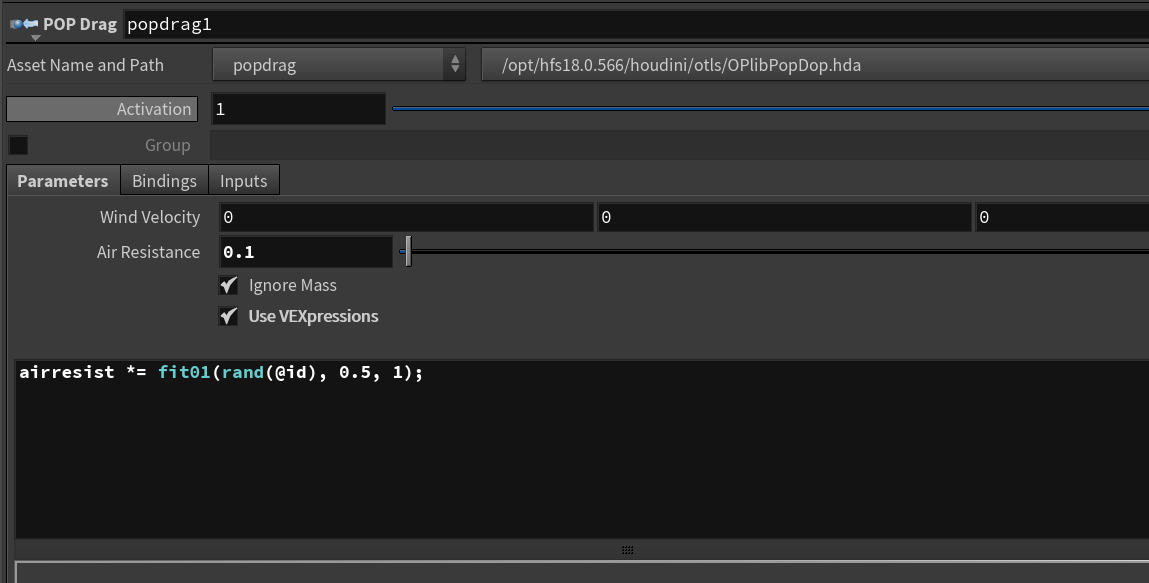Click the Activation label button
The image size is (1149, 583).
click(x=102, y=109)
